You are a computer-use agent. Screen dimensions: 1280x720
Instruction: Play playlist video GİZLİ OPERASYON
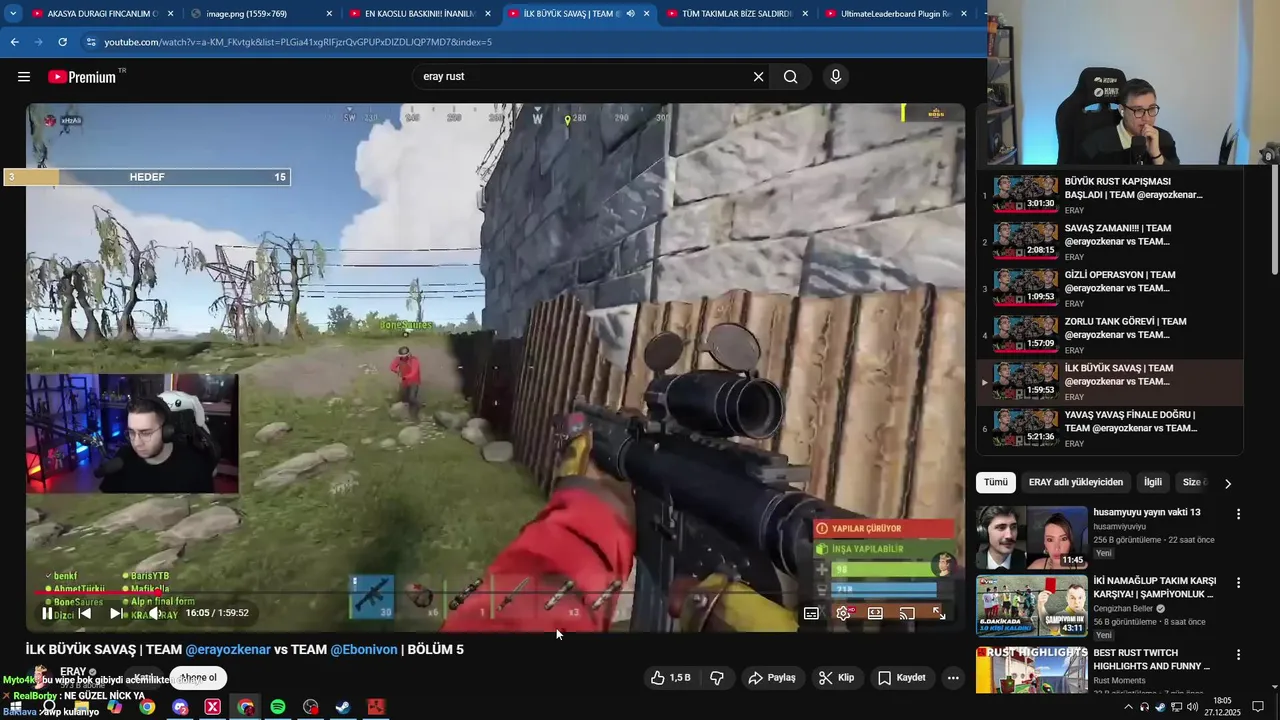click(1110, 288)
